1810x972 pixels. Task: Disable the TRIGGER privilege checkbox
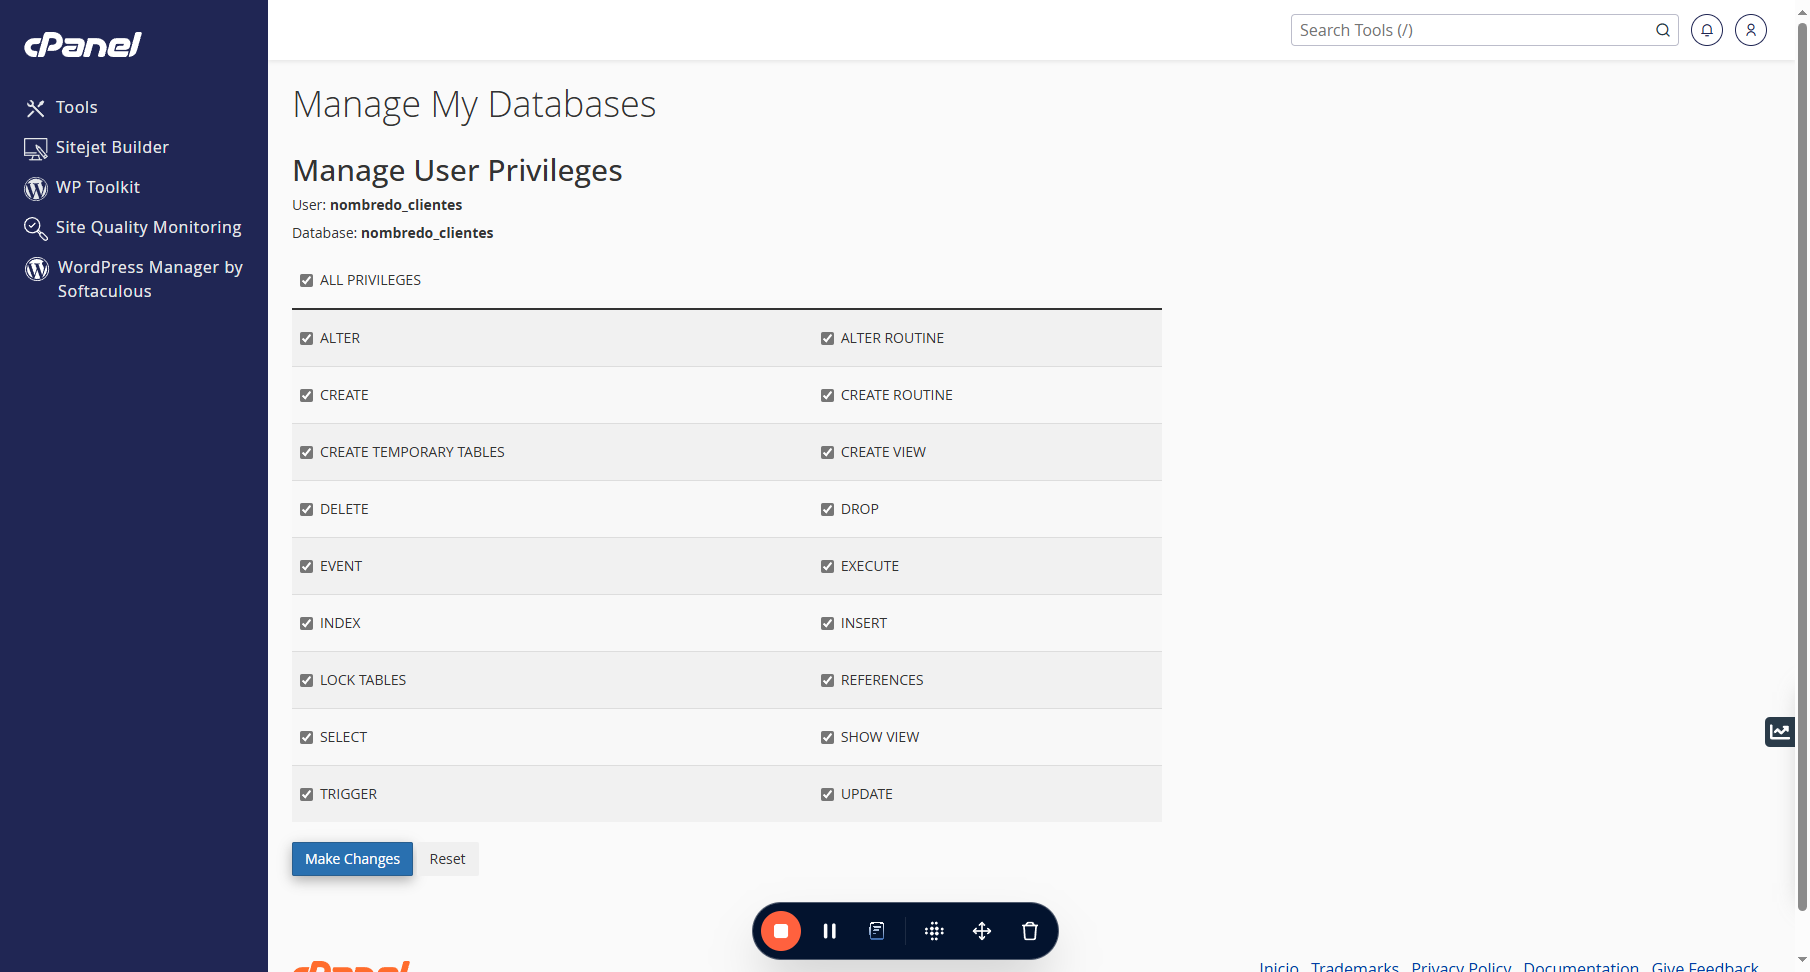[x=306, y=794]
